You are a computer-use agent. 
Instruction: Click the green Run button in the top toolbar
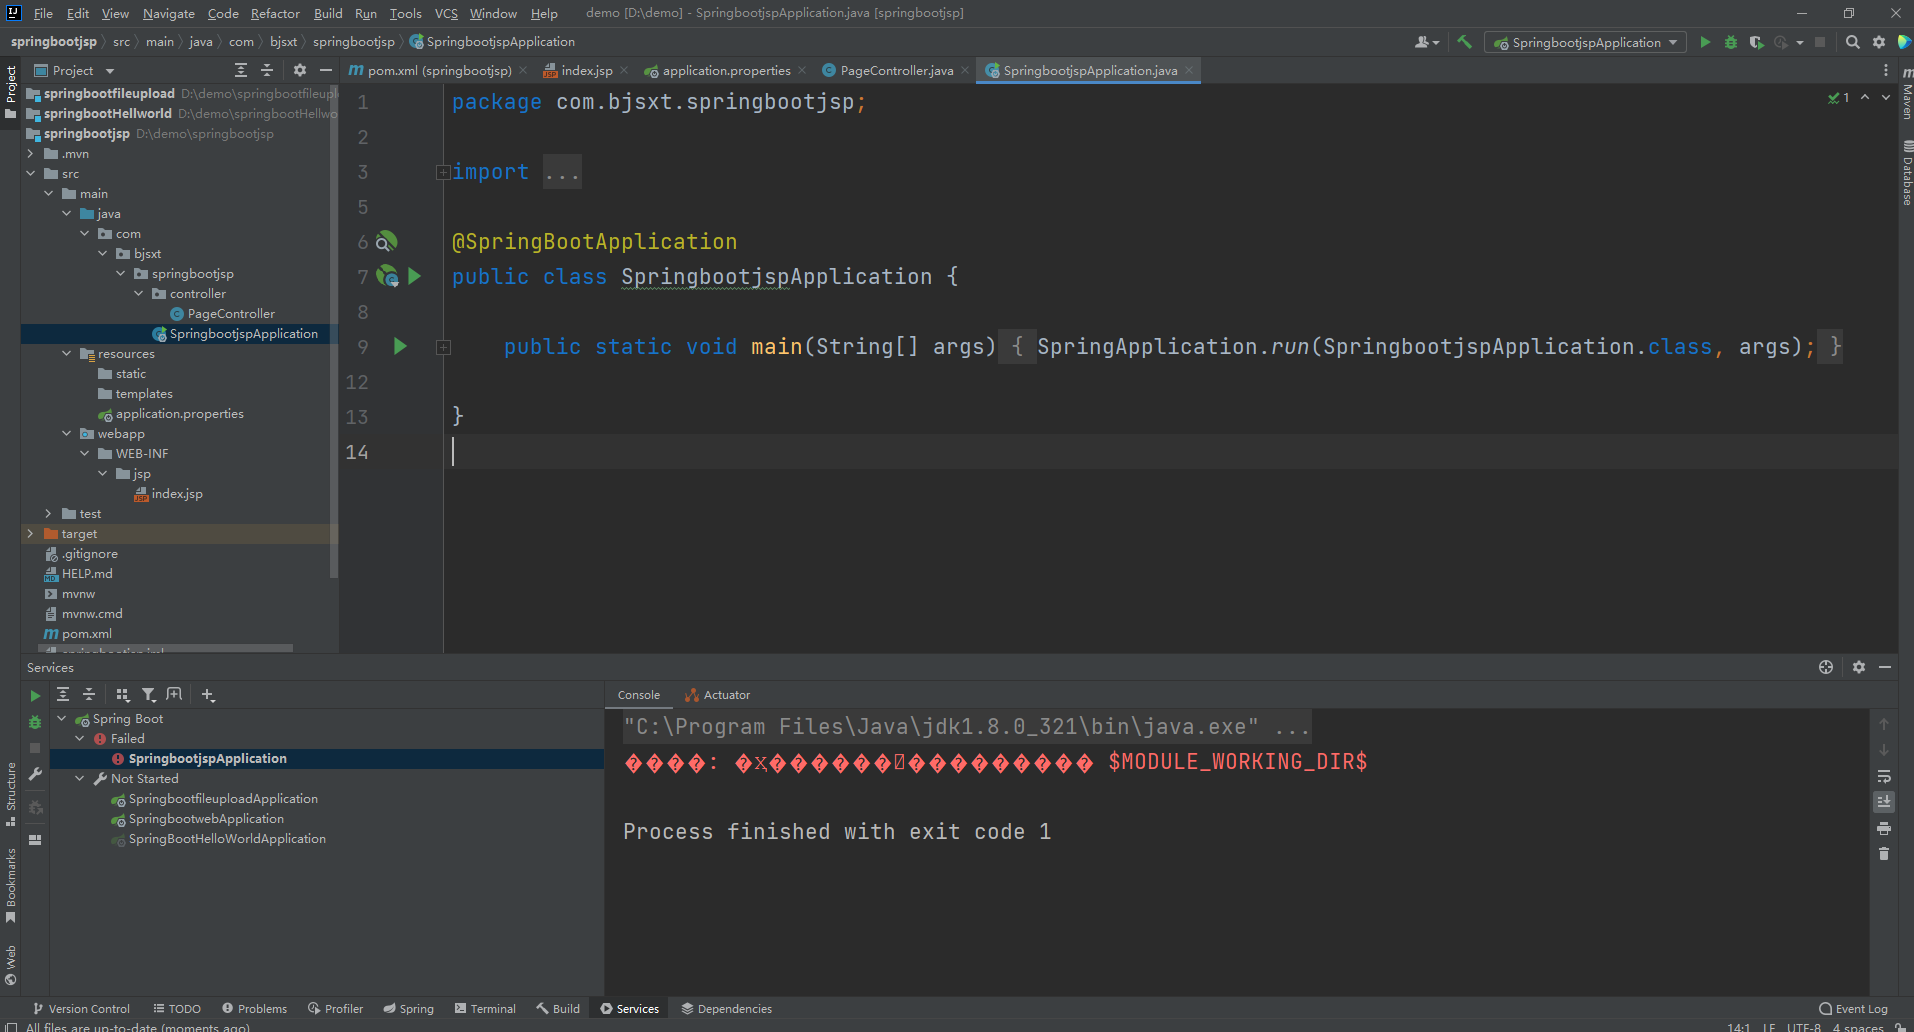(x=1705, y=42)
